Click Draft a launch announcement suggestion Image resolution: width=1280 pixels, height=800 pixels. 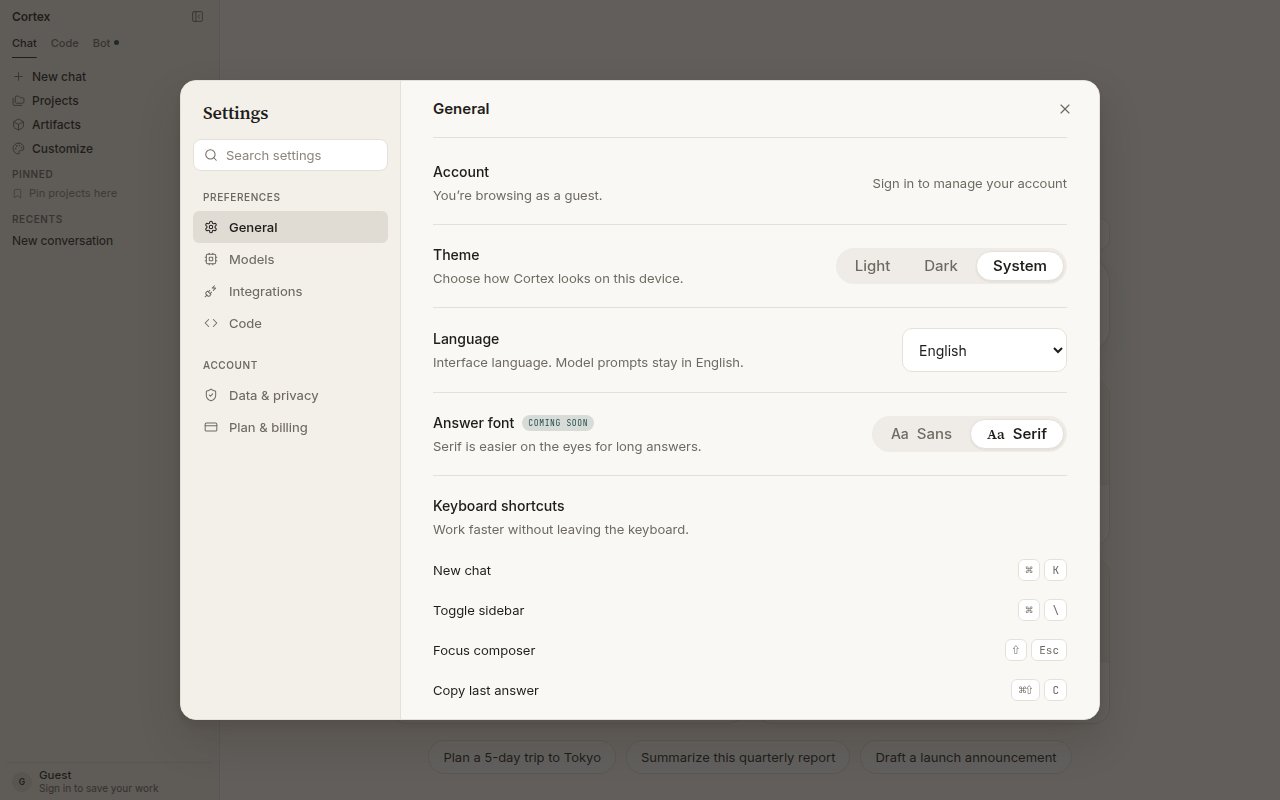966,757
